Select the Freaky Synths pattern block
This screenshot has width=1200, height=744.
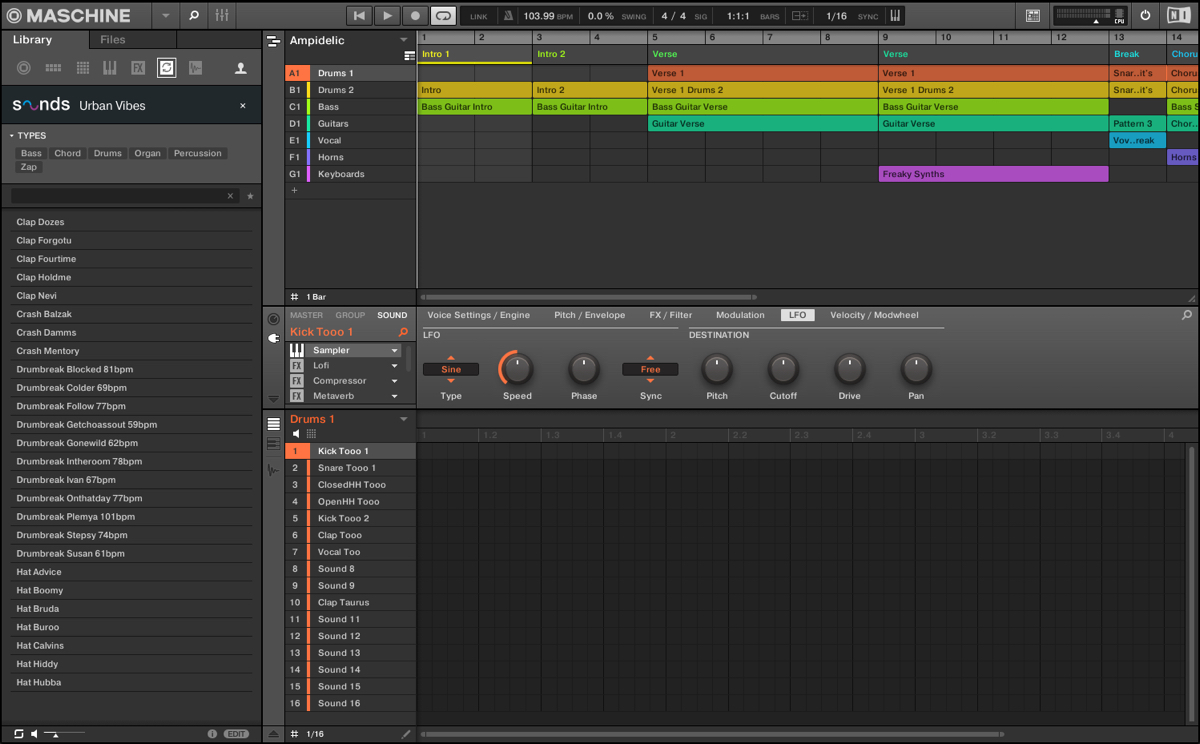click(x=993, y=174)
